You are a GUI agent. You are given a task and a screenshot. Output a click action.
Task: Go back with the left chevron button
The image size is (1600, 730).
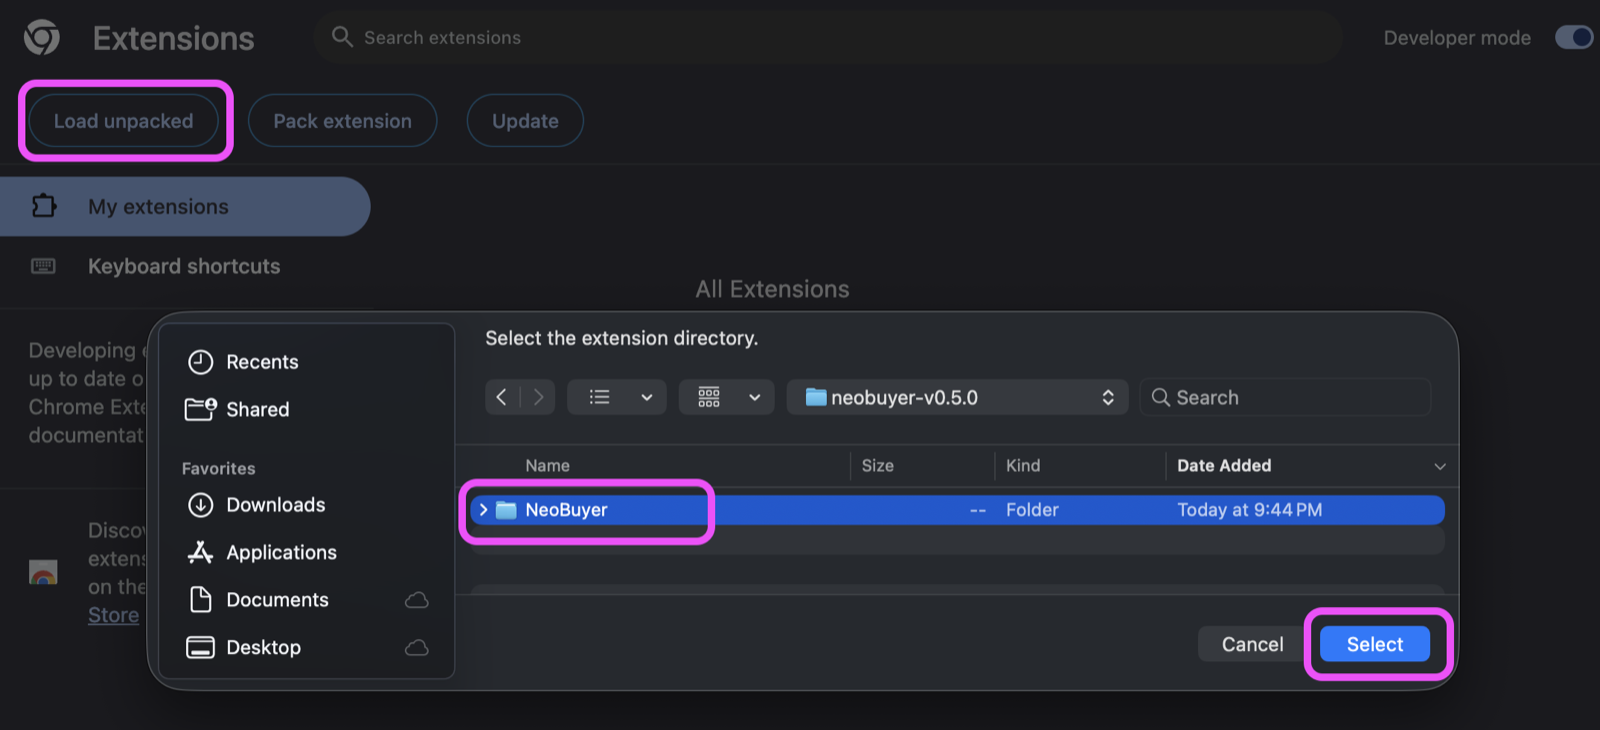tap(502, 397)
